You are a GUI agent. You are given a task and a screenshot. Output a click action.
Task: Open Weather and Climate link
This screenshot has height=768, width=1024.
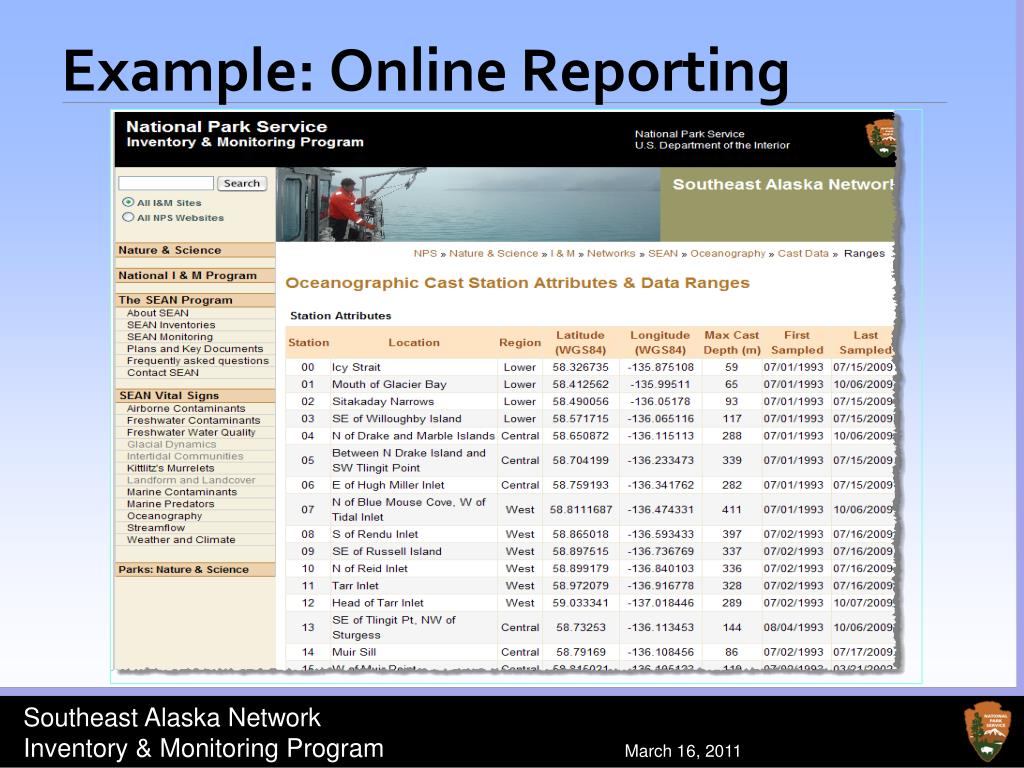point(181,539)
